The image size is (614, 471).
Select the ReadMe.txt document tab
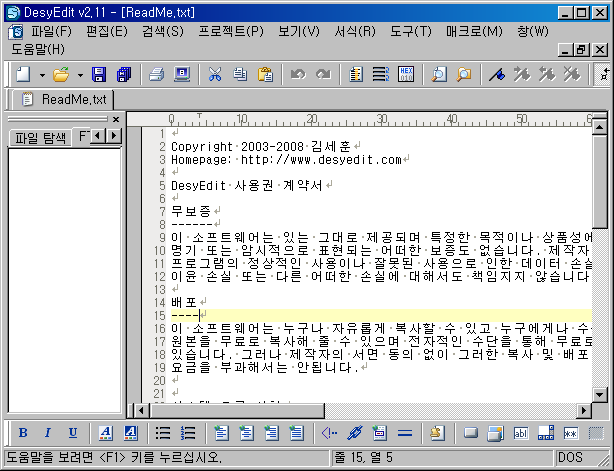click(65, 99)
